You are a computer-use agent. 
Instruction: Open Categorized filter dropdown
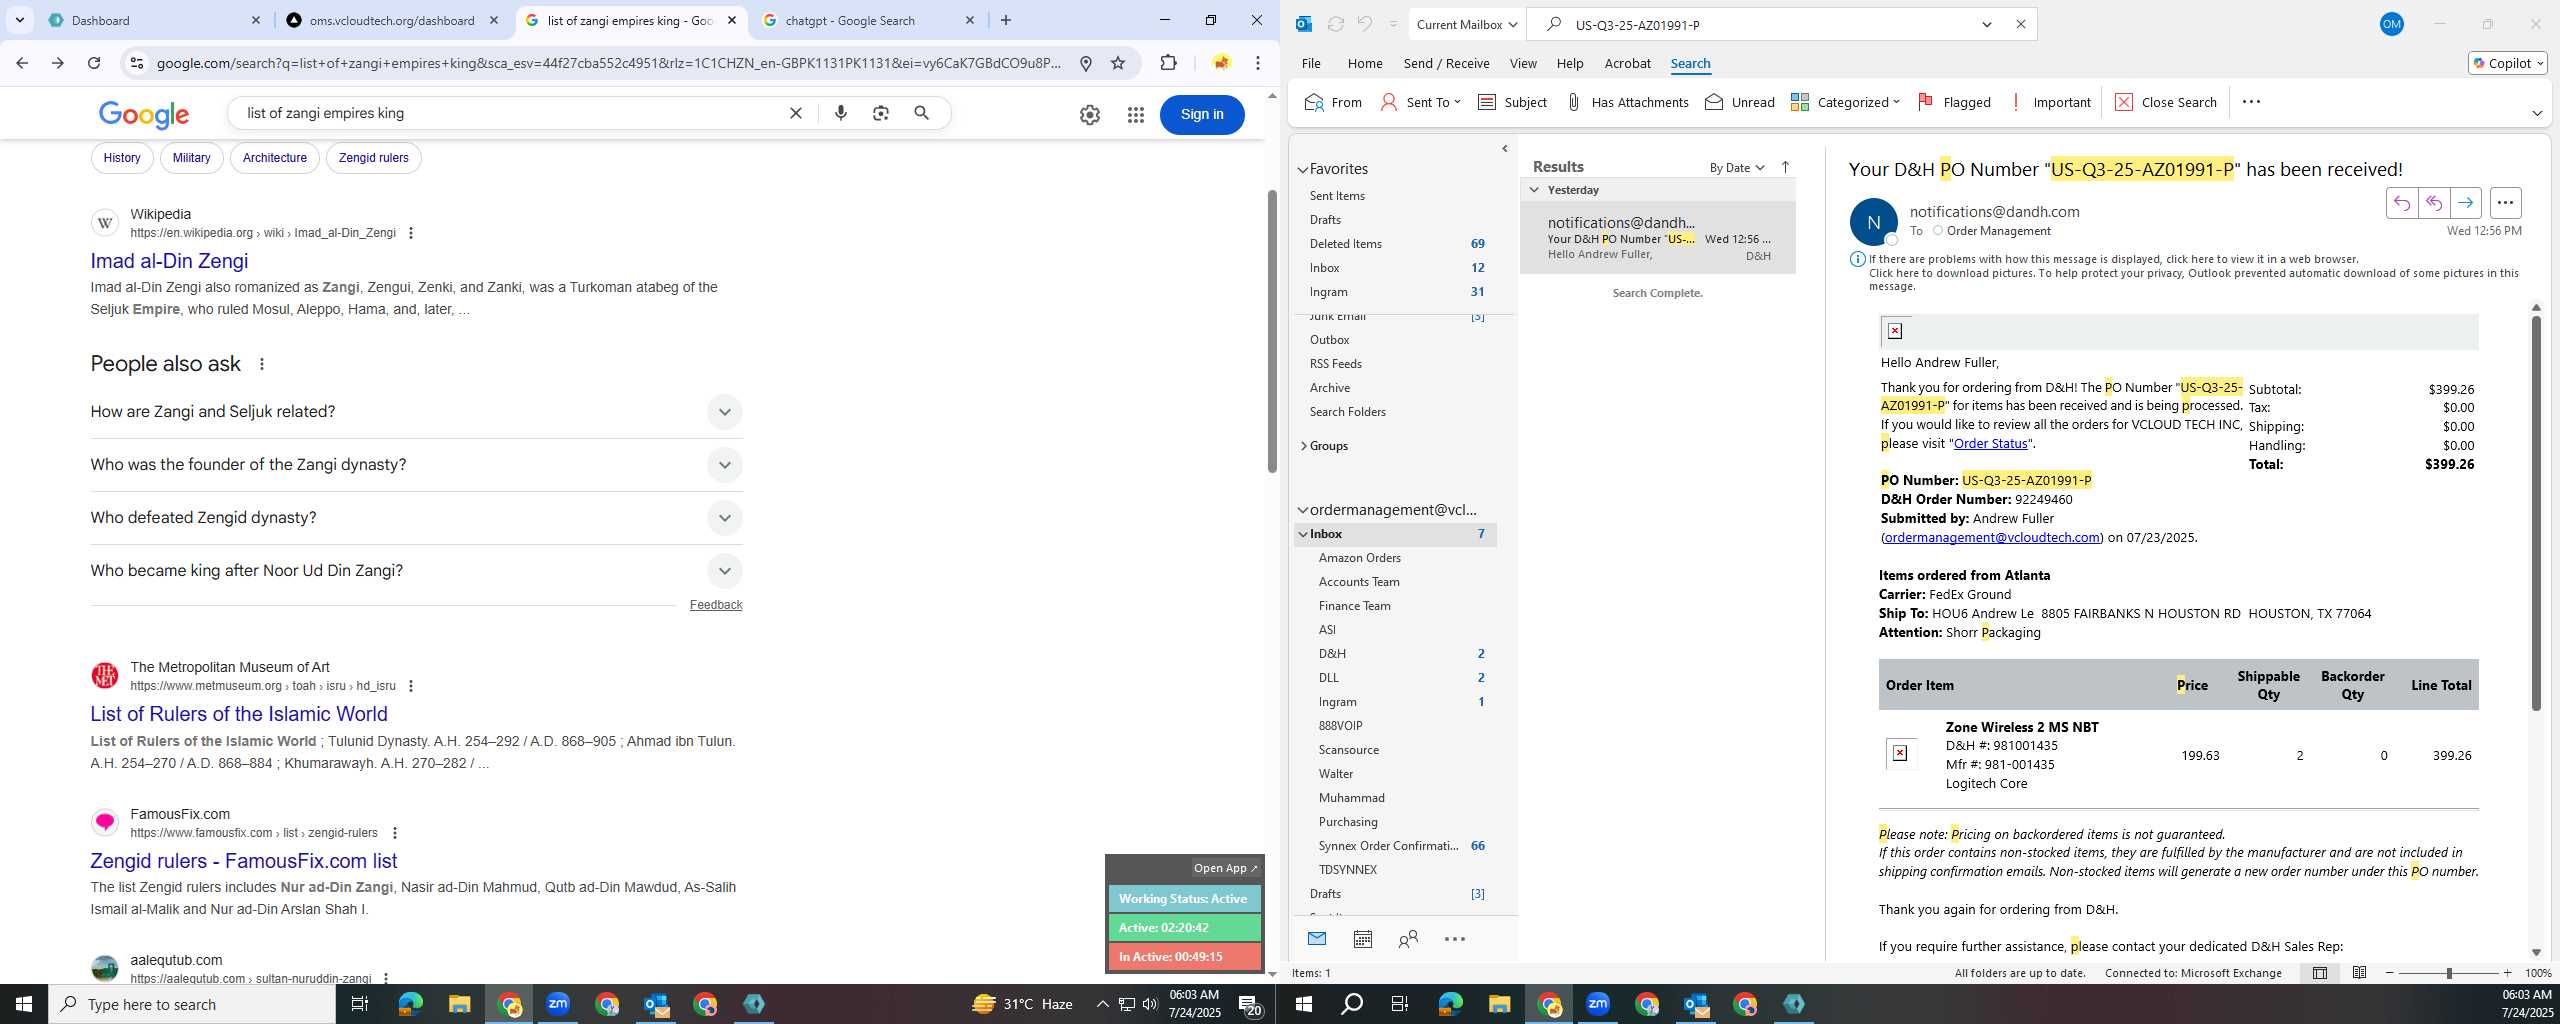coord(1845,102)
